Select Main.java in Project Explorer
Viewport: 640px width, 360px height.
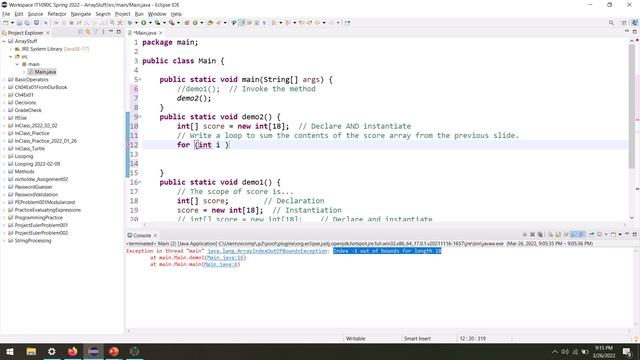45,72
